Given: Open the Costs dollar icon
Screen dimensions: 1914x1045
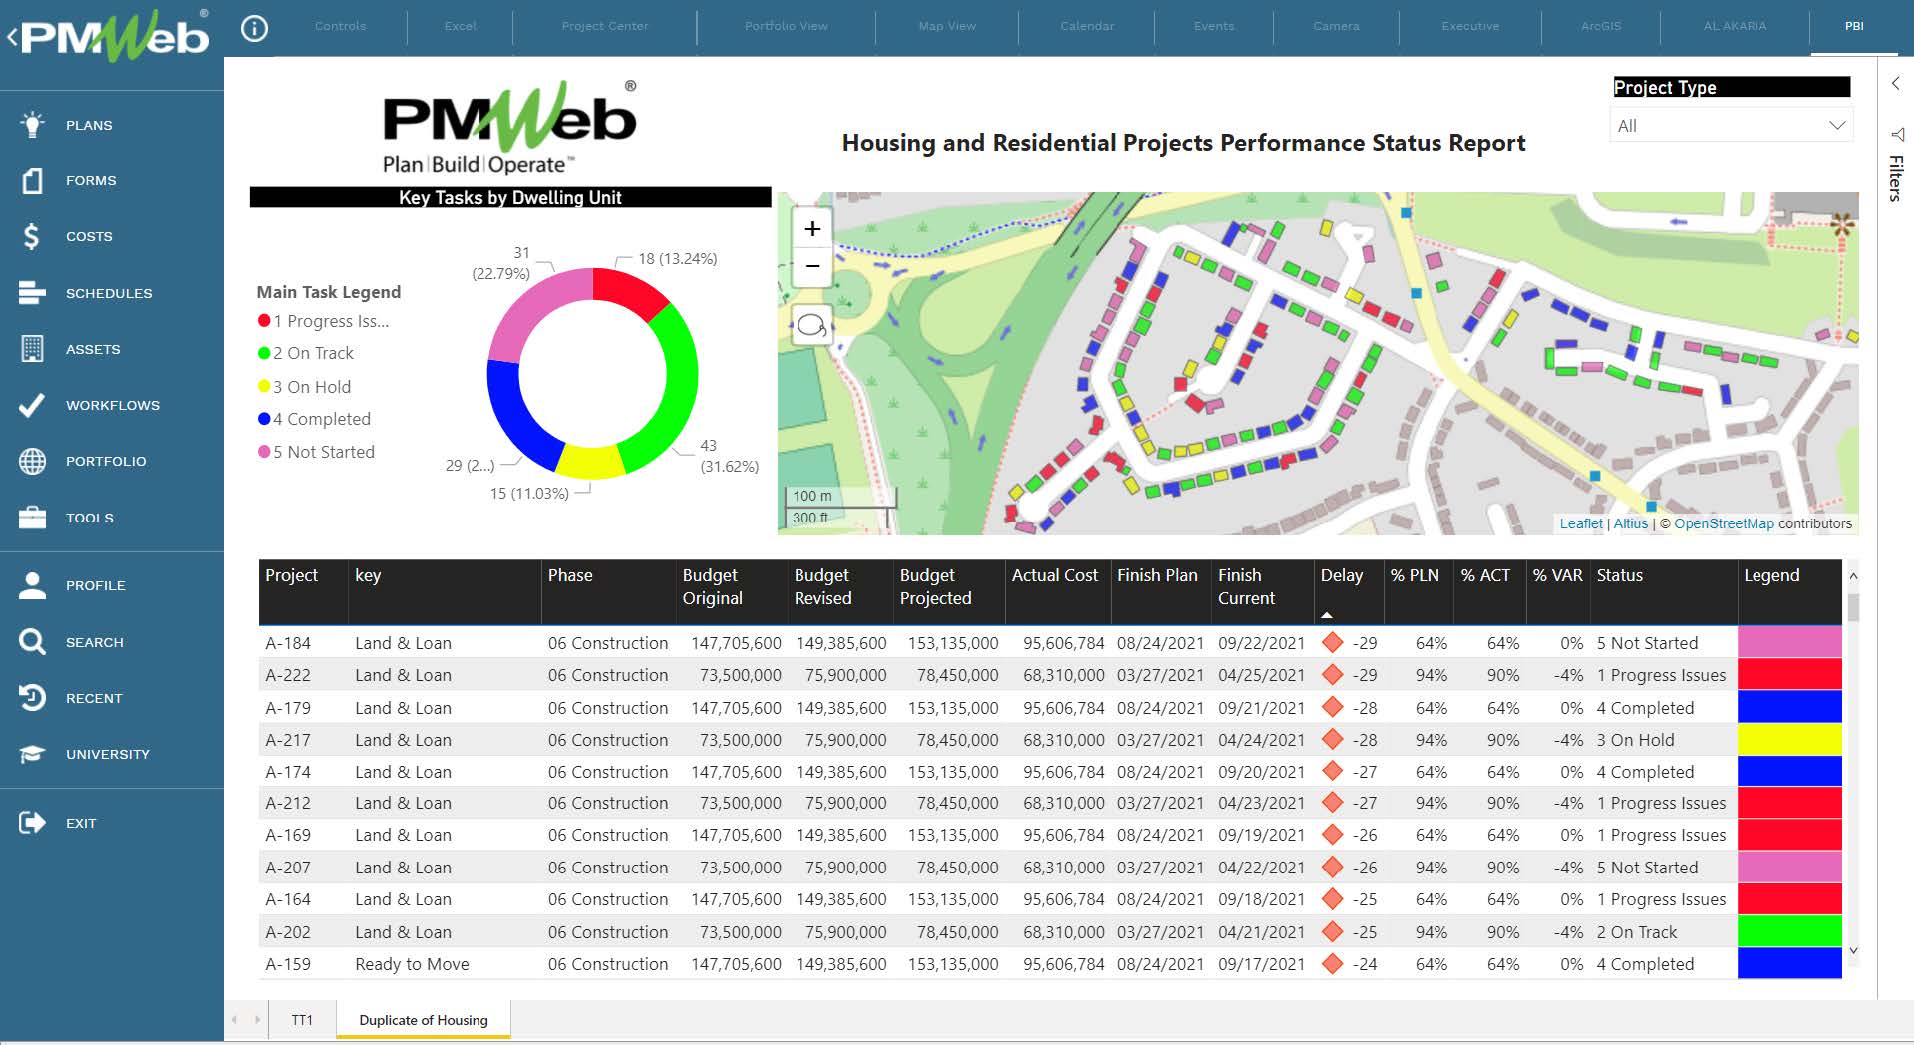Looking at the screenshot, I should click(x=32, y=236).
